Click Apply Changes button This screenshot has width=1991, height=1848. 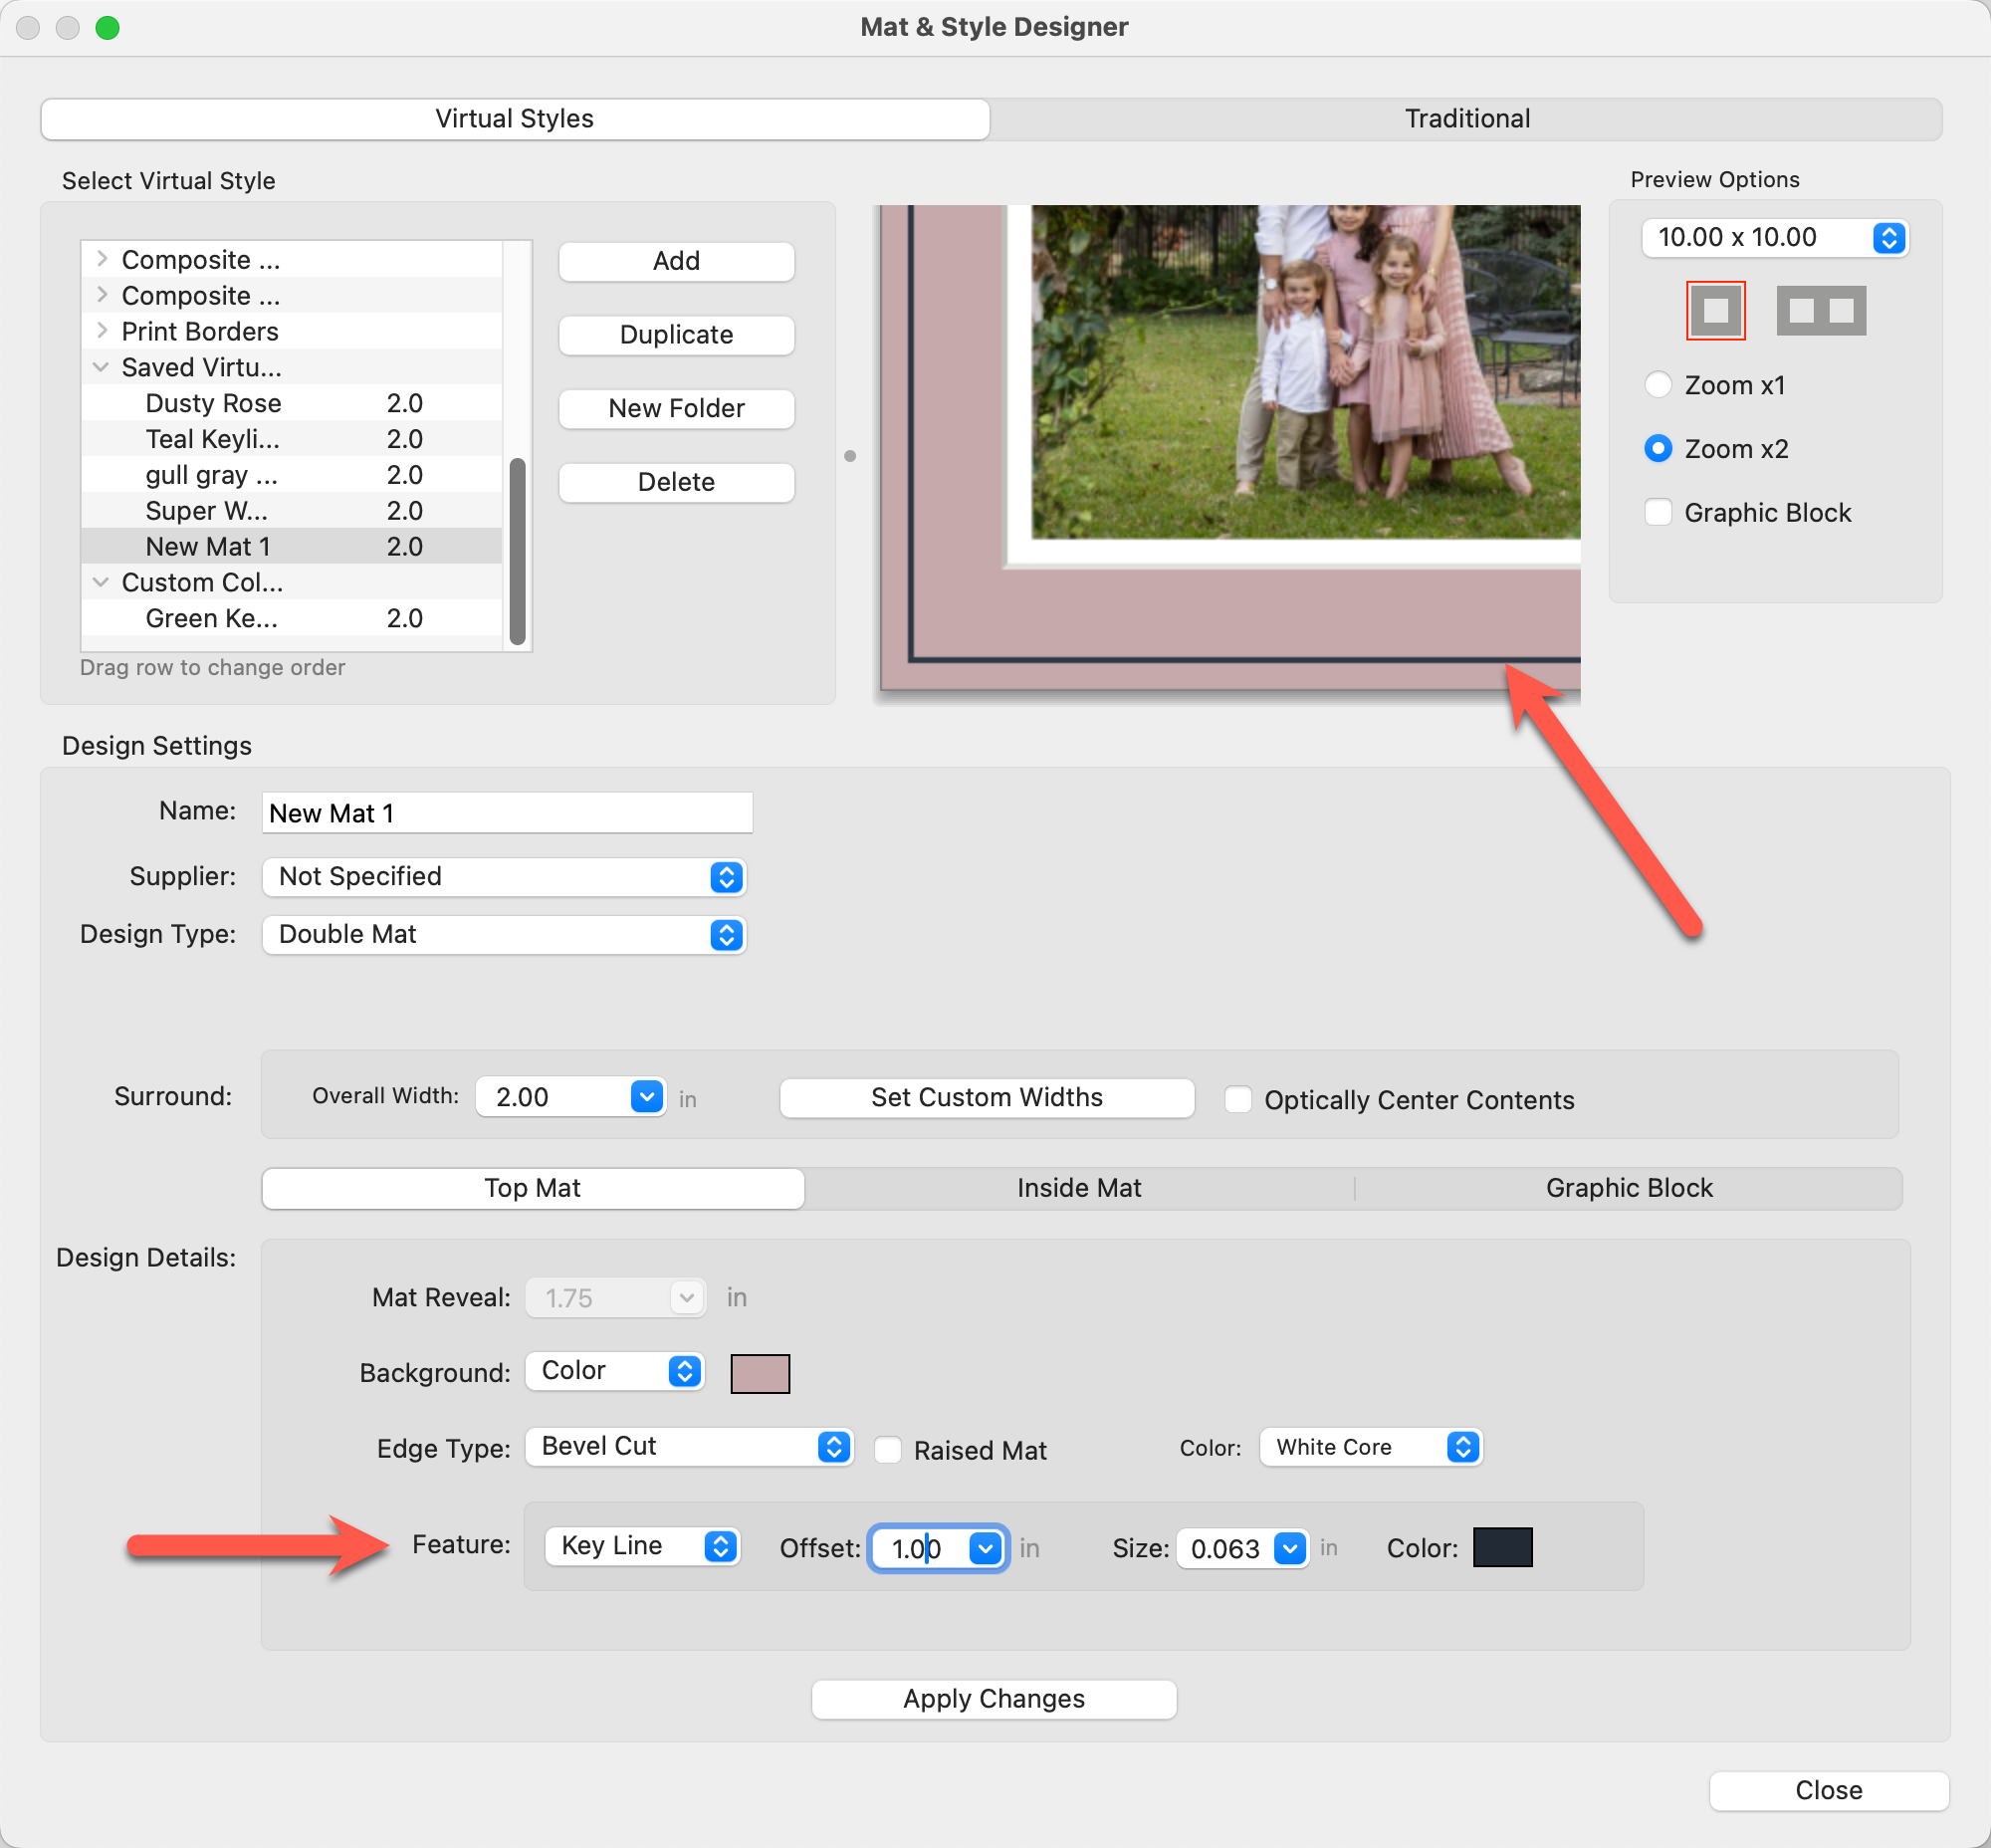point(993,1699)
